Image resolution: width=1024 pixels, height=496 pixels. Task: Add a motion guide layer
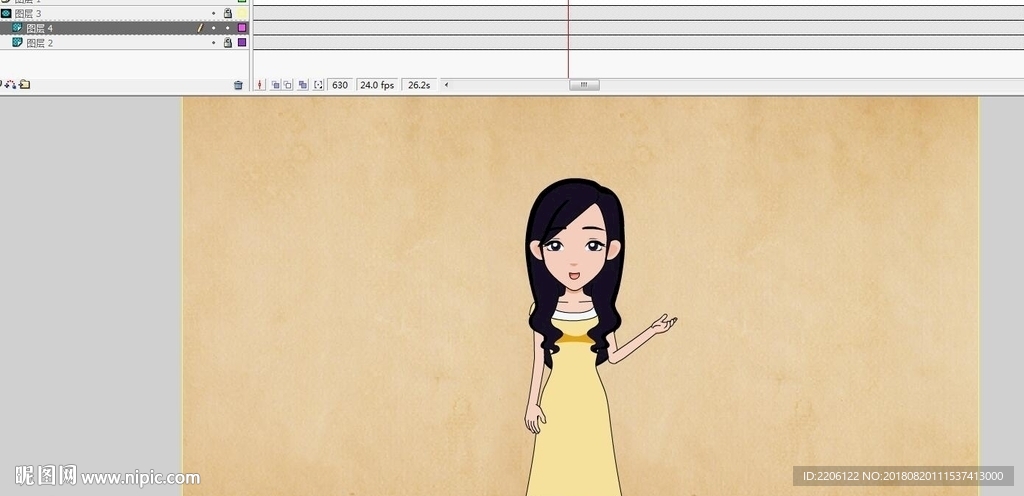[10, 84]
